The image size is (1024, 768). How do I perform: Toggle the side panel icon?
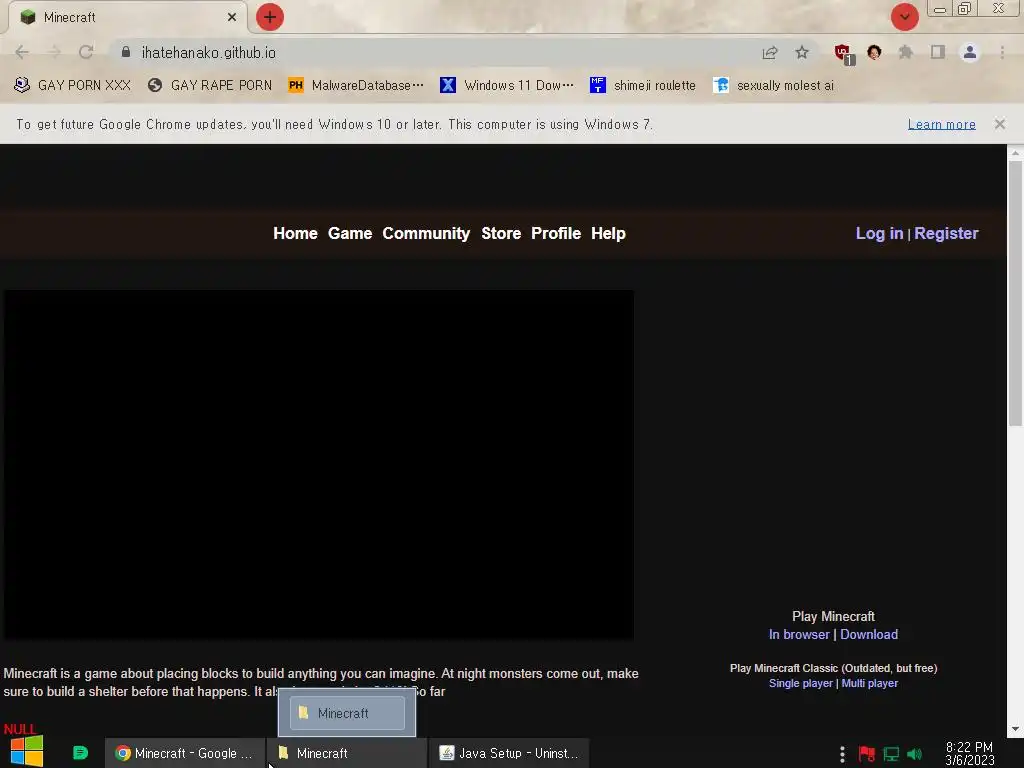point(938,52)
